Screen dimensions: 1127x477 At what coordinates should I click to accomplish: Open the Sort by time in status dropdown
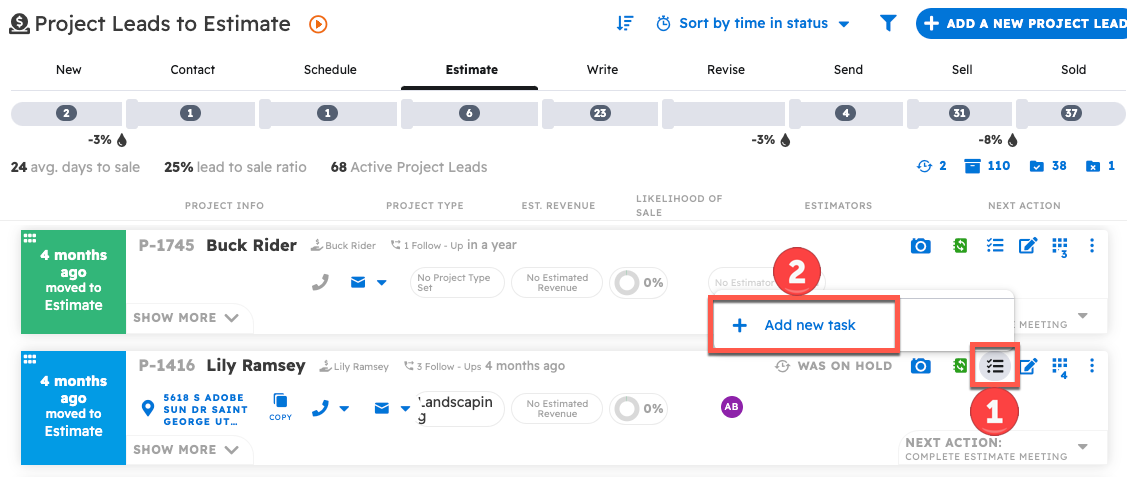[x=753, y=23]
